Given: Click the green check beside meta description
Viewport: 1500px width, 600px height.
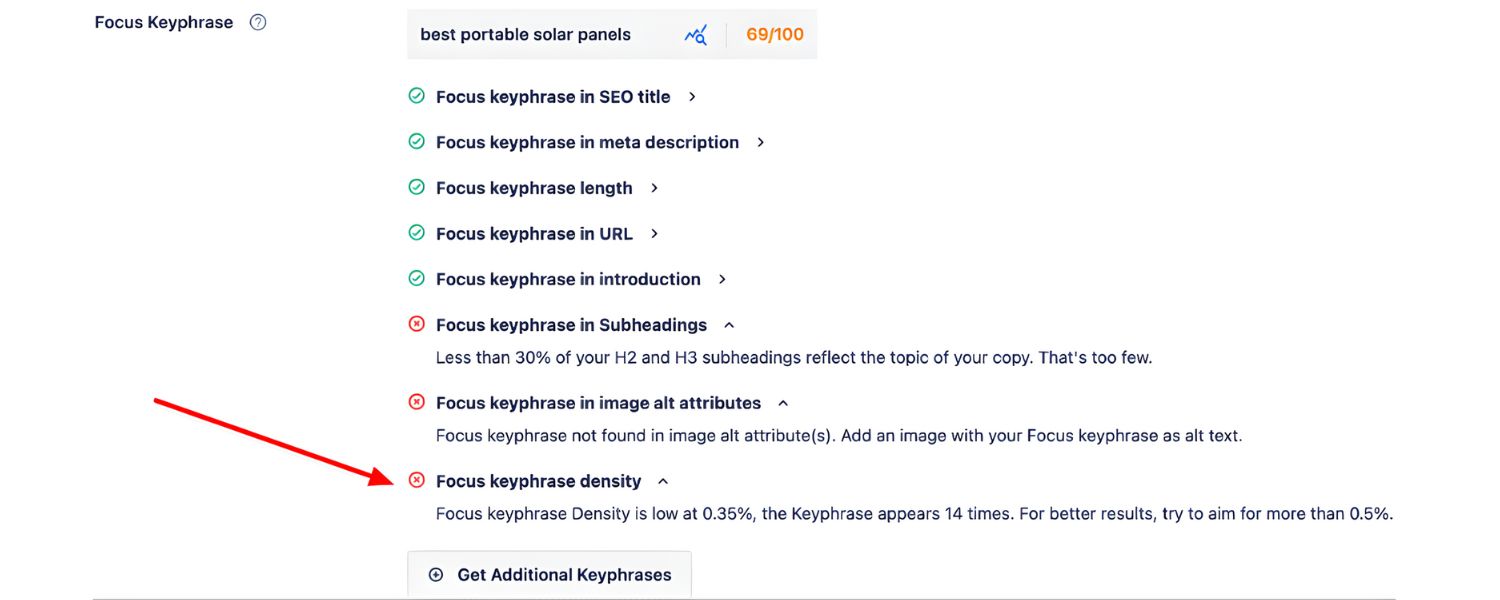Looking at the screenshot, I should (x=417, y=142).
